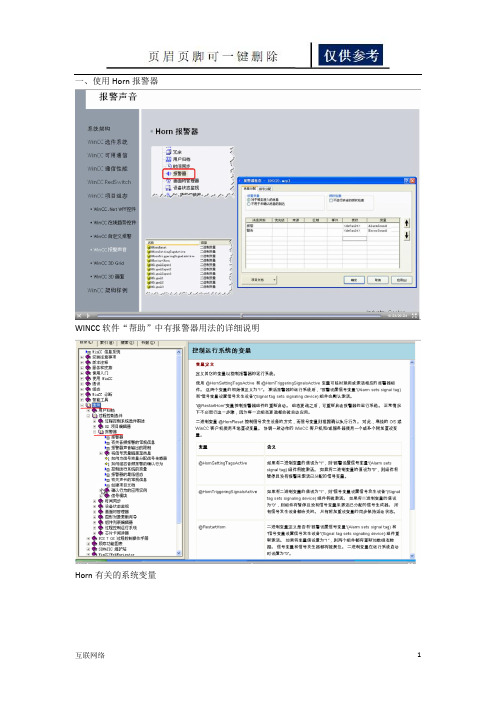
Task: Click the fullscreen icon on the video player bar
Action: click(415, 316)
